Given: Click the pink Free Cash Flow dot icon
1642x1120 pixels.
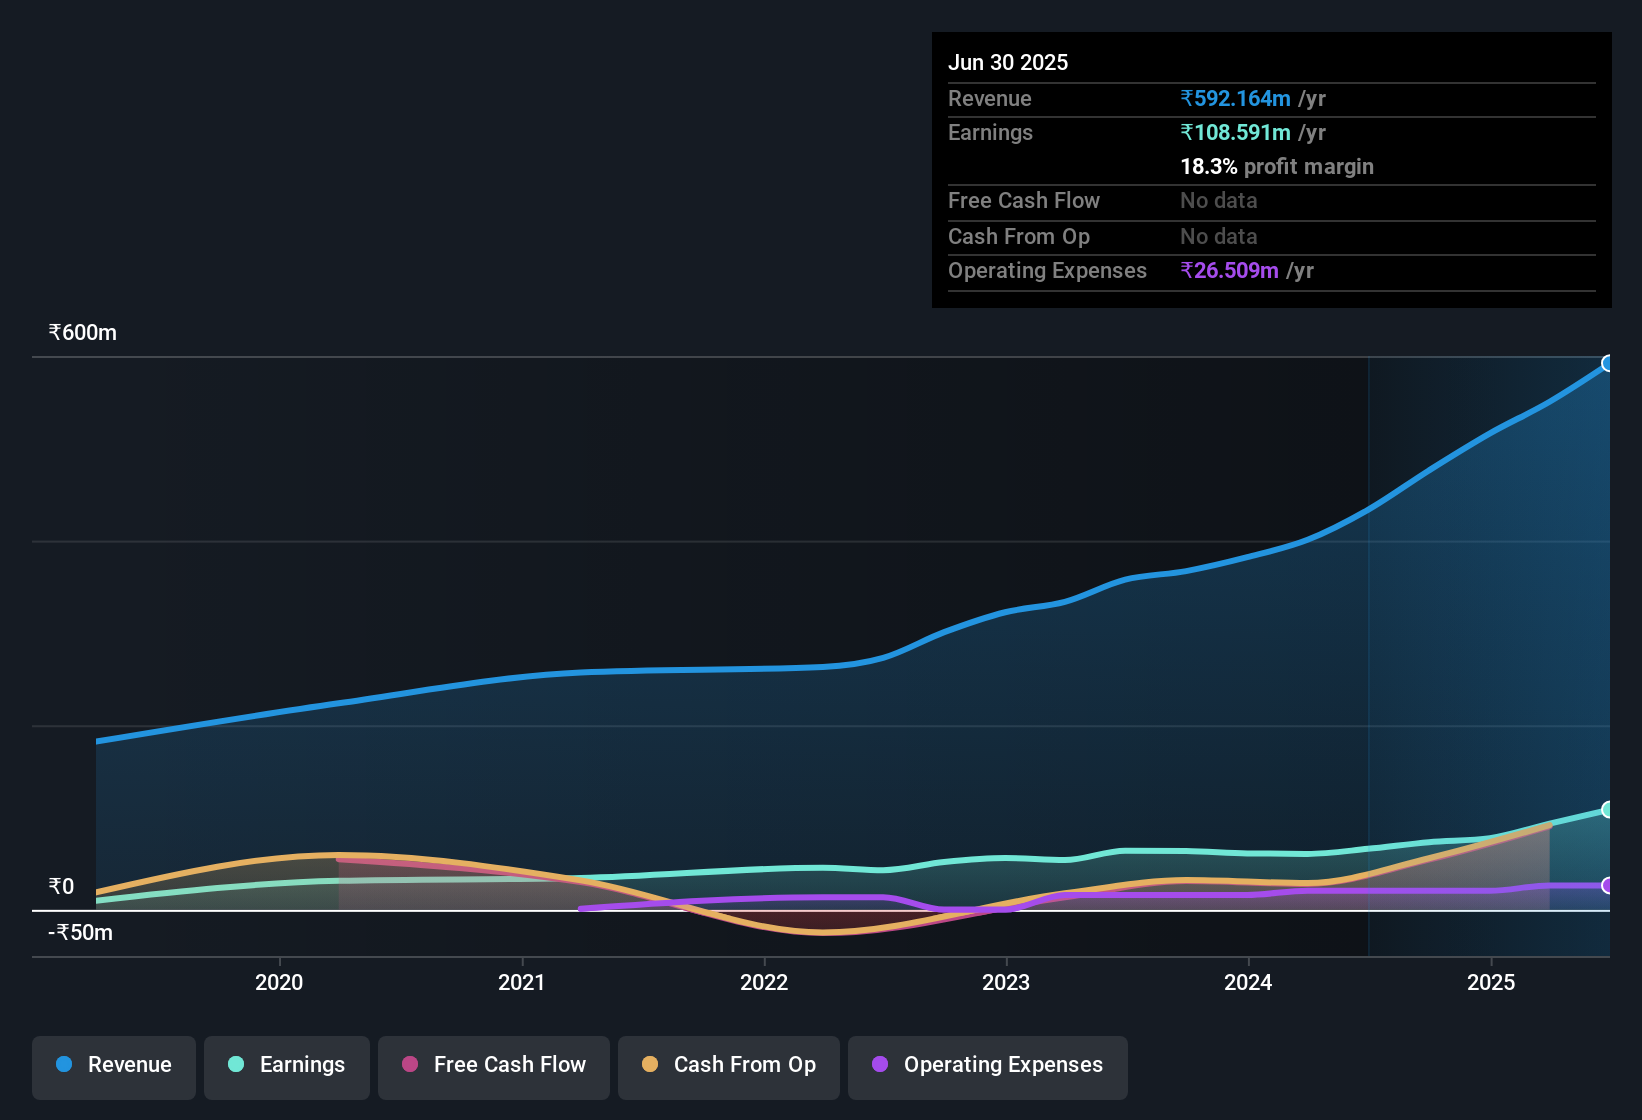Looking at the screenshot, I should (x=409, y=1065).
